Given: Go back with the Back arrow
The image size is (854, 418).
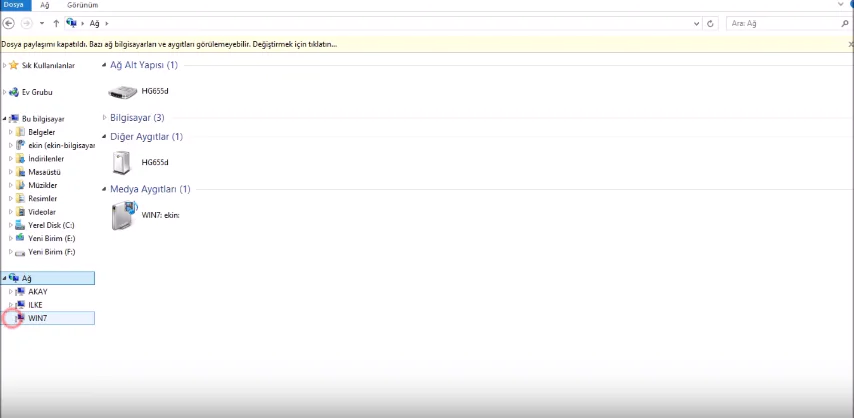Looking at the screenshot, I should tap(8, 23).
